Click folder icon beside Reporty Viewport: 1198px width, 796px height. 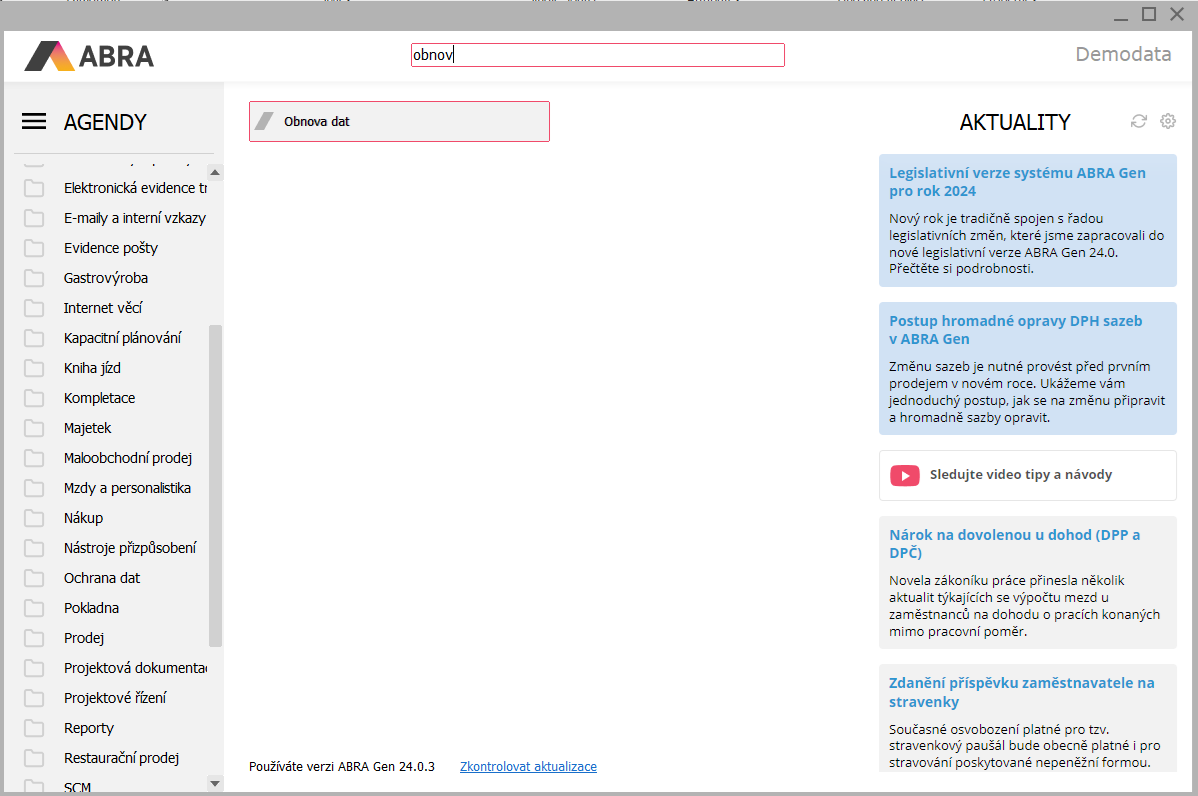[34, 728]
